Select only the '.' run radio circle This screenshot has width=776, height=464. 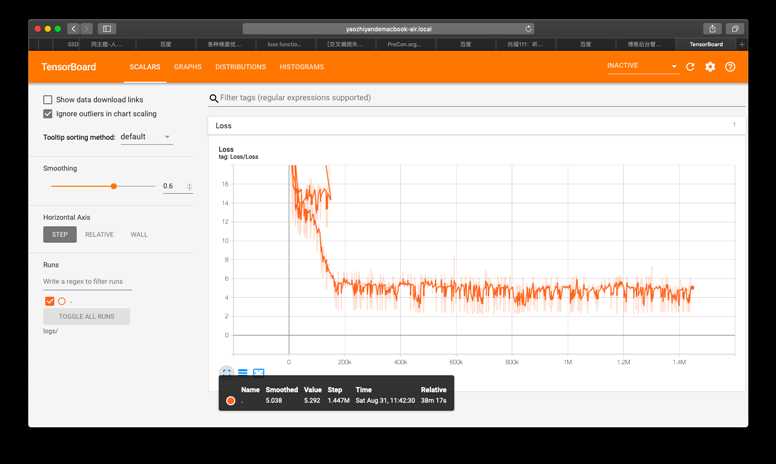(61, 301)
